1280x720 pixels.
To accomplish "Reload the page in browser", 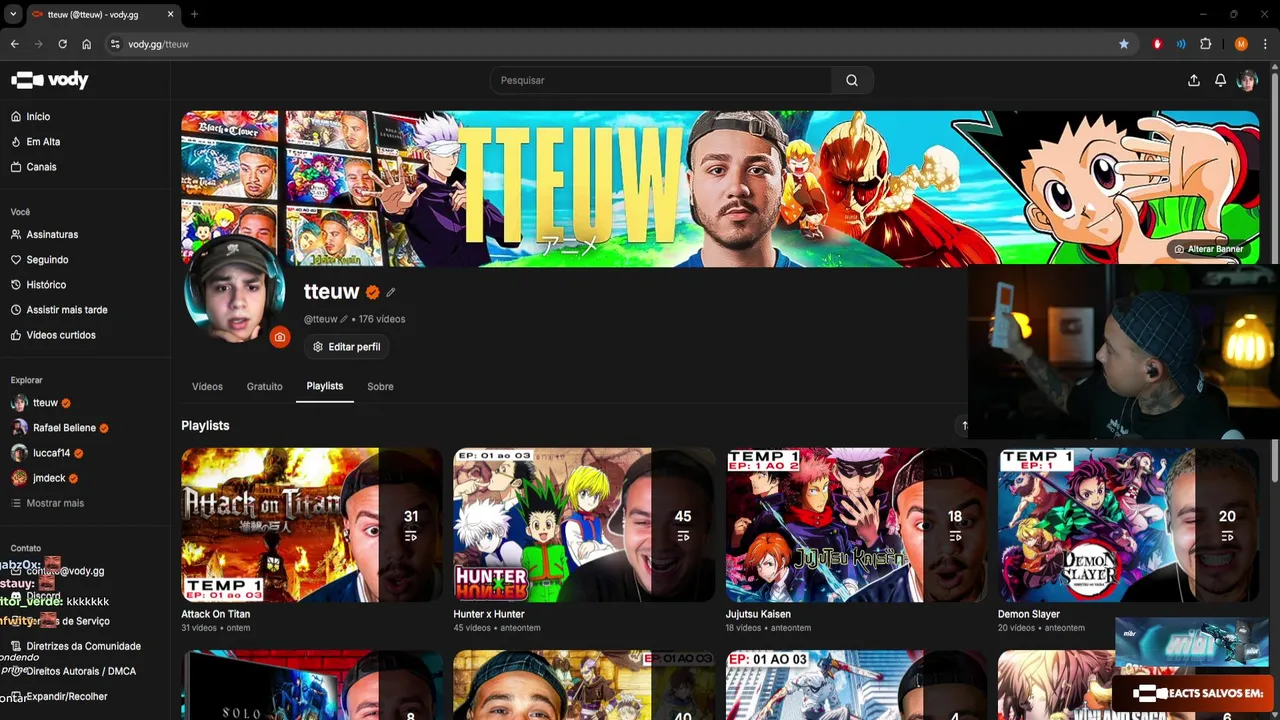I will click(x=62, y=44).
